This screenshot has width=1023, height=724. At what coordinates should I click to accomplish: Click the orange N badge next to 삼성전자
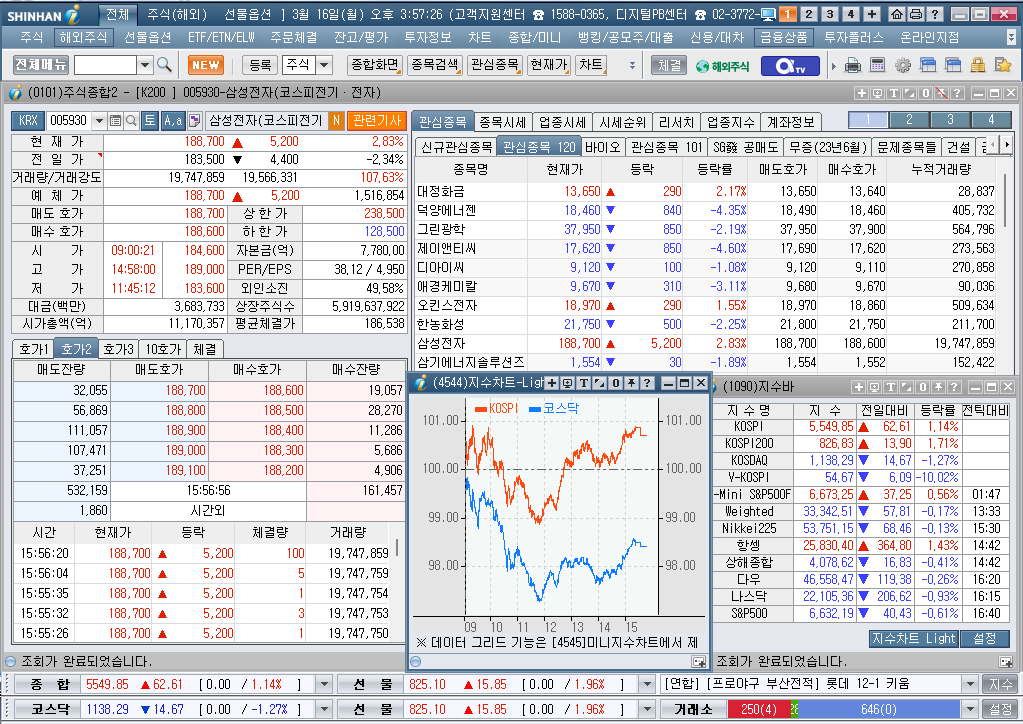coord(337,121)
